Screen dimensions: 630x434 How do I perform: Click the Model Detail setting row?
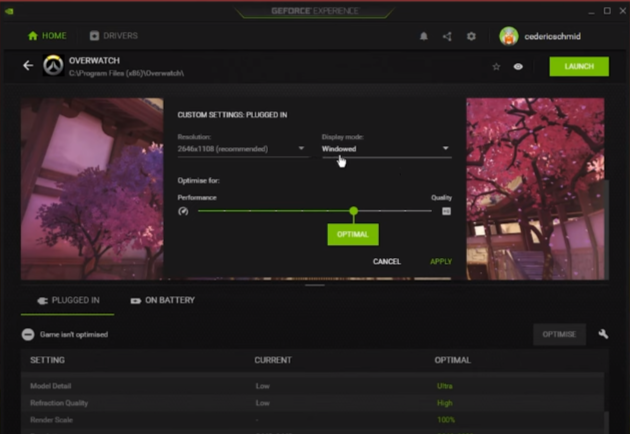tap(313, 386)
